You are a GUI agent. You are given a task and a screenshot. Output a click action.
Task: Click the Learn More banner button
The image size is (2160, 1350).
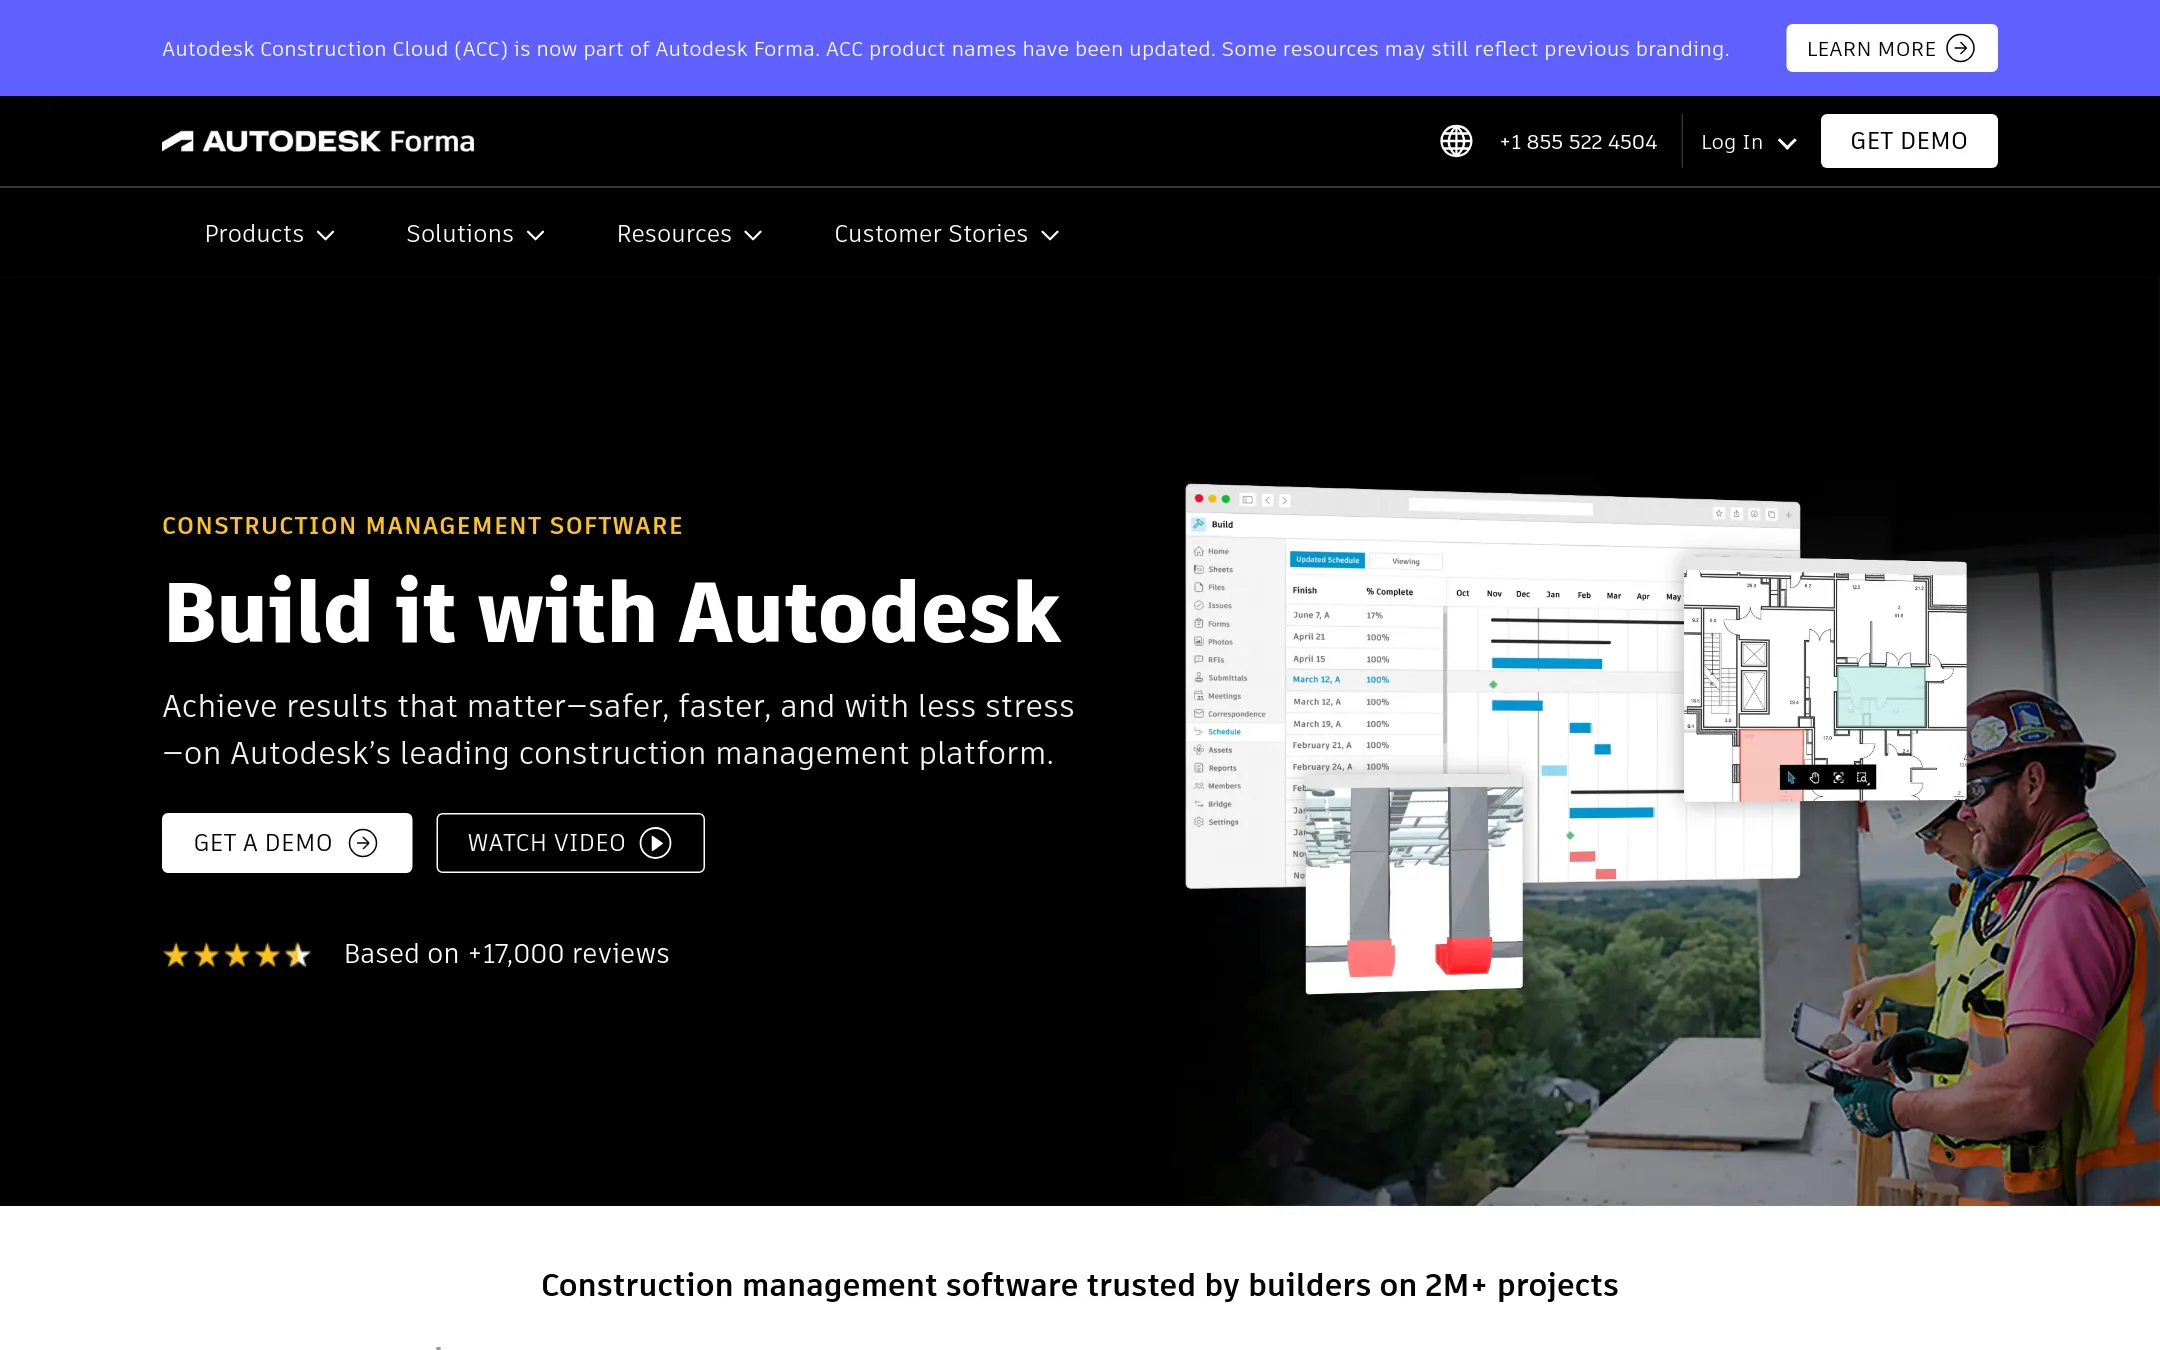(x=1891, y=48)
